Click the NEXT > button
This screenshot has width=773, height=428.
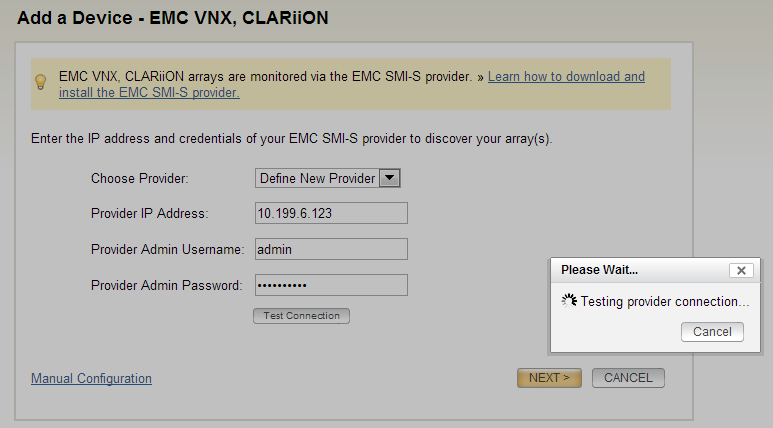549,378
